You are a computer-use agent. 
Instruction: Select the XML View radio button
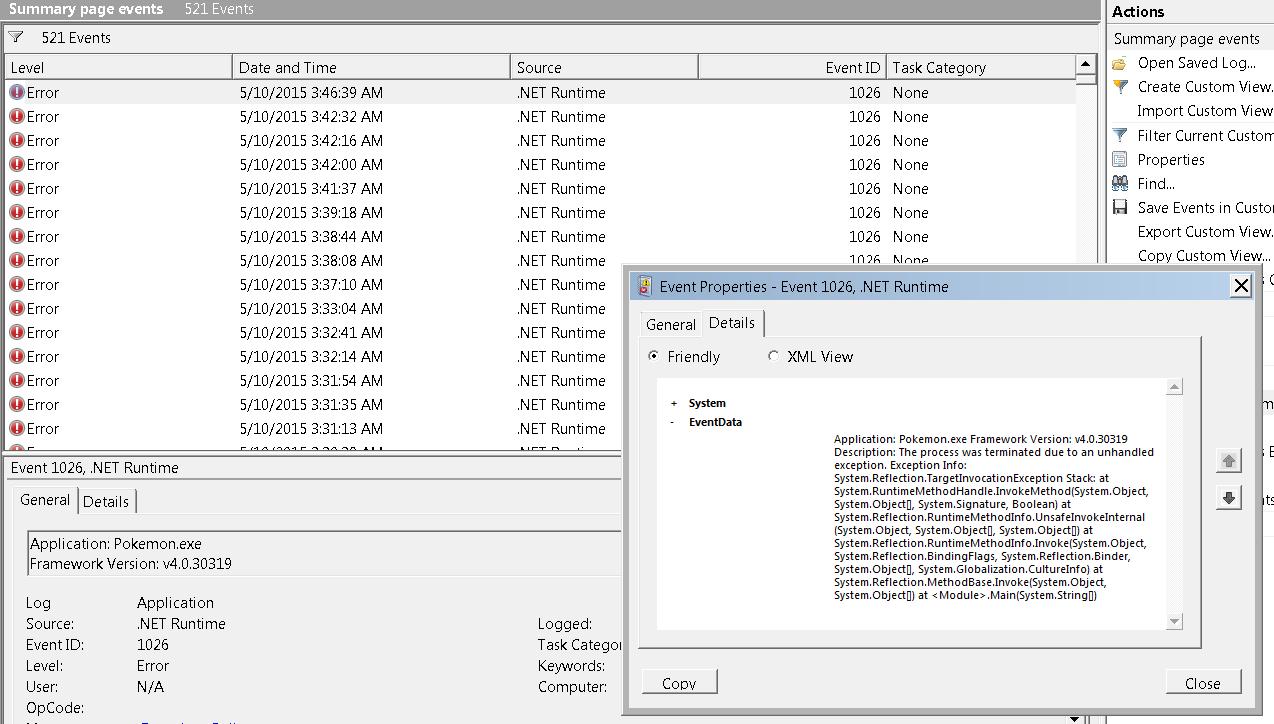click(774, 356)
